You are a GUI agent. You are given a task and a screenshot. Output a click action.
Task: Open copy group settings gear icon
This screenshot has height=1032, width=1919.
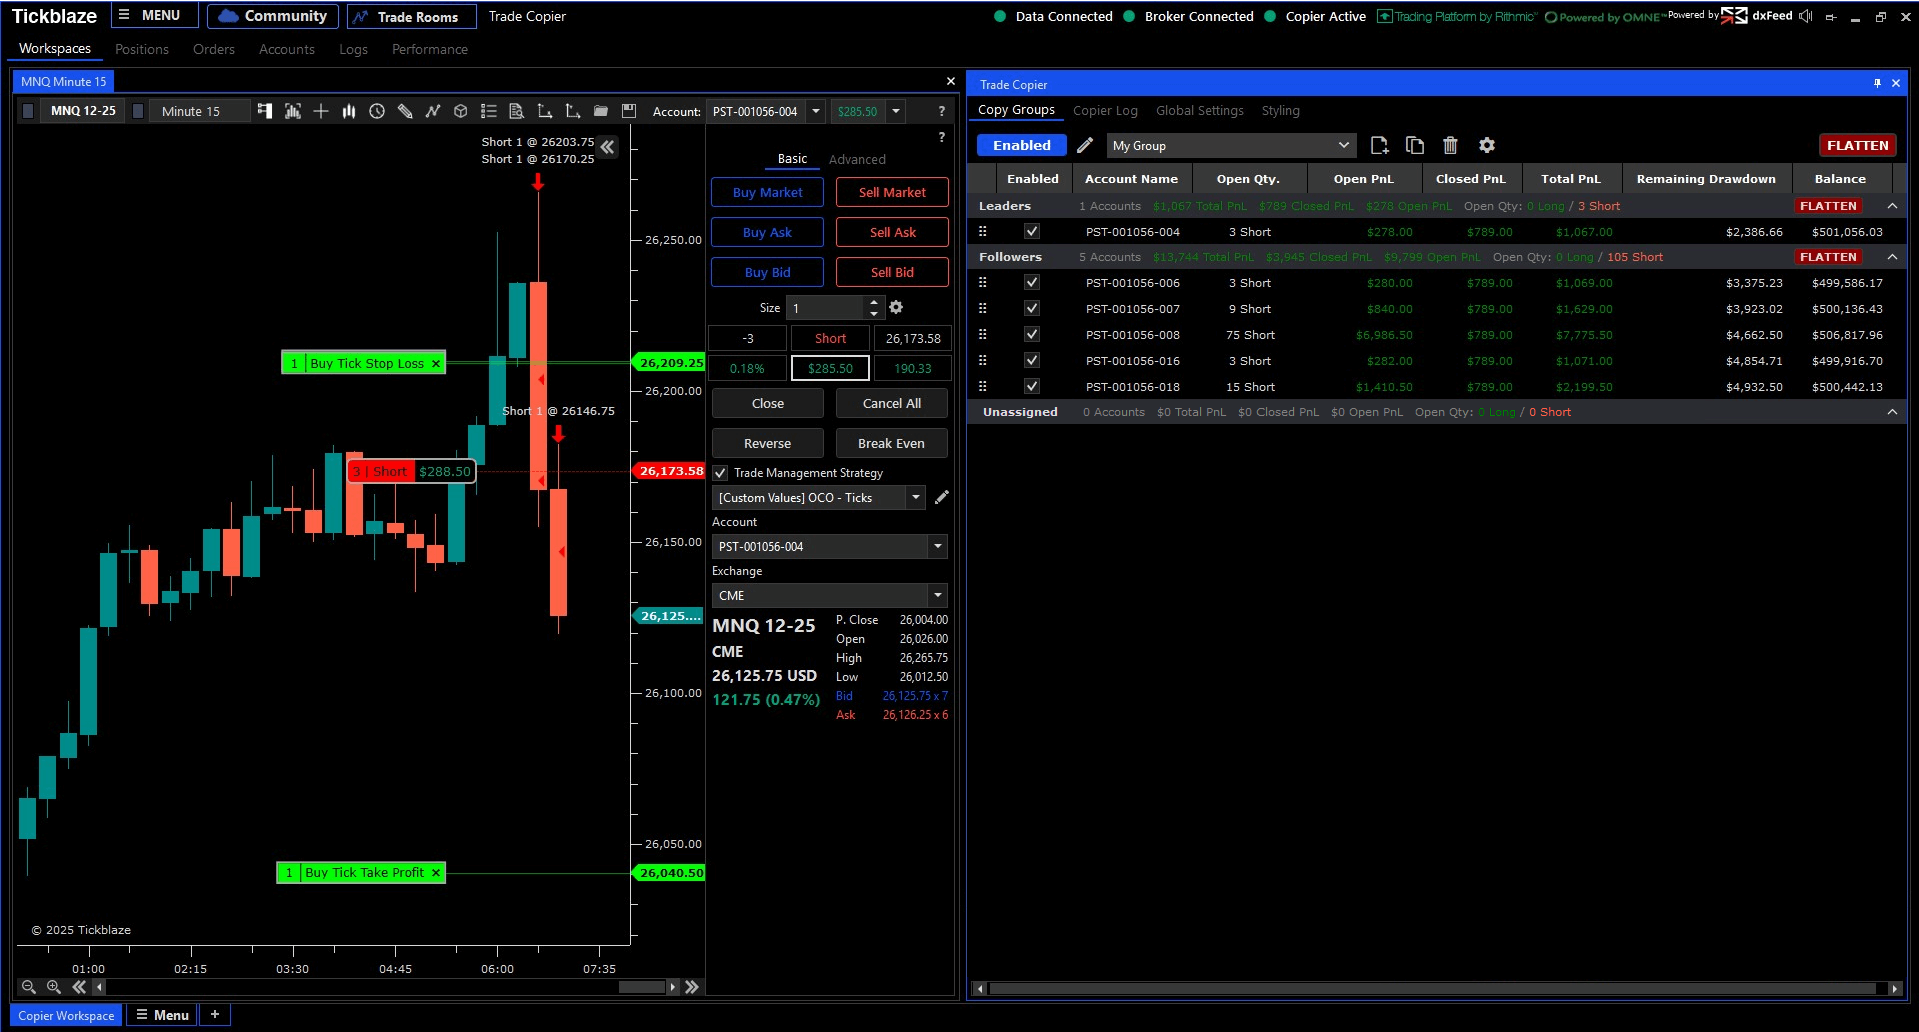1487,145
